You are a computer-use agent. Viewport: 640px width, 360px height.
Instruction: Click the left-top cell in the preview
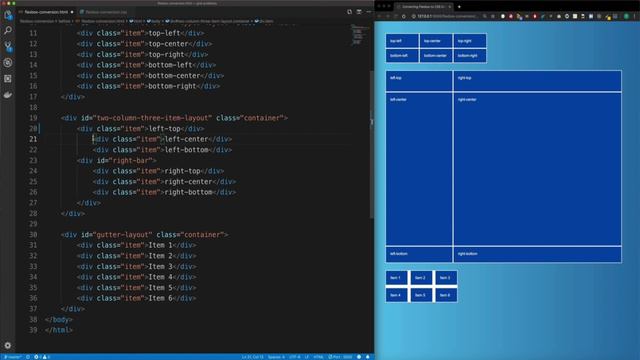click(419, 81)
